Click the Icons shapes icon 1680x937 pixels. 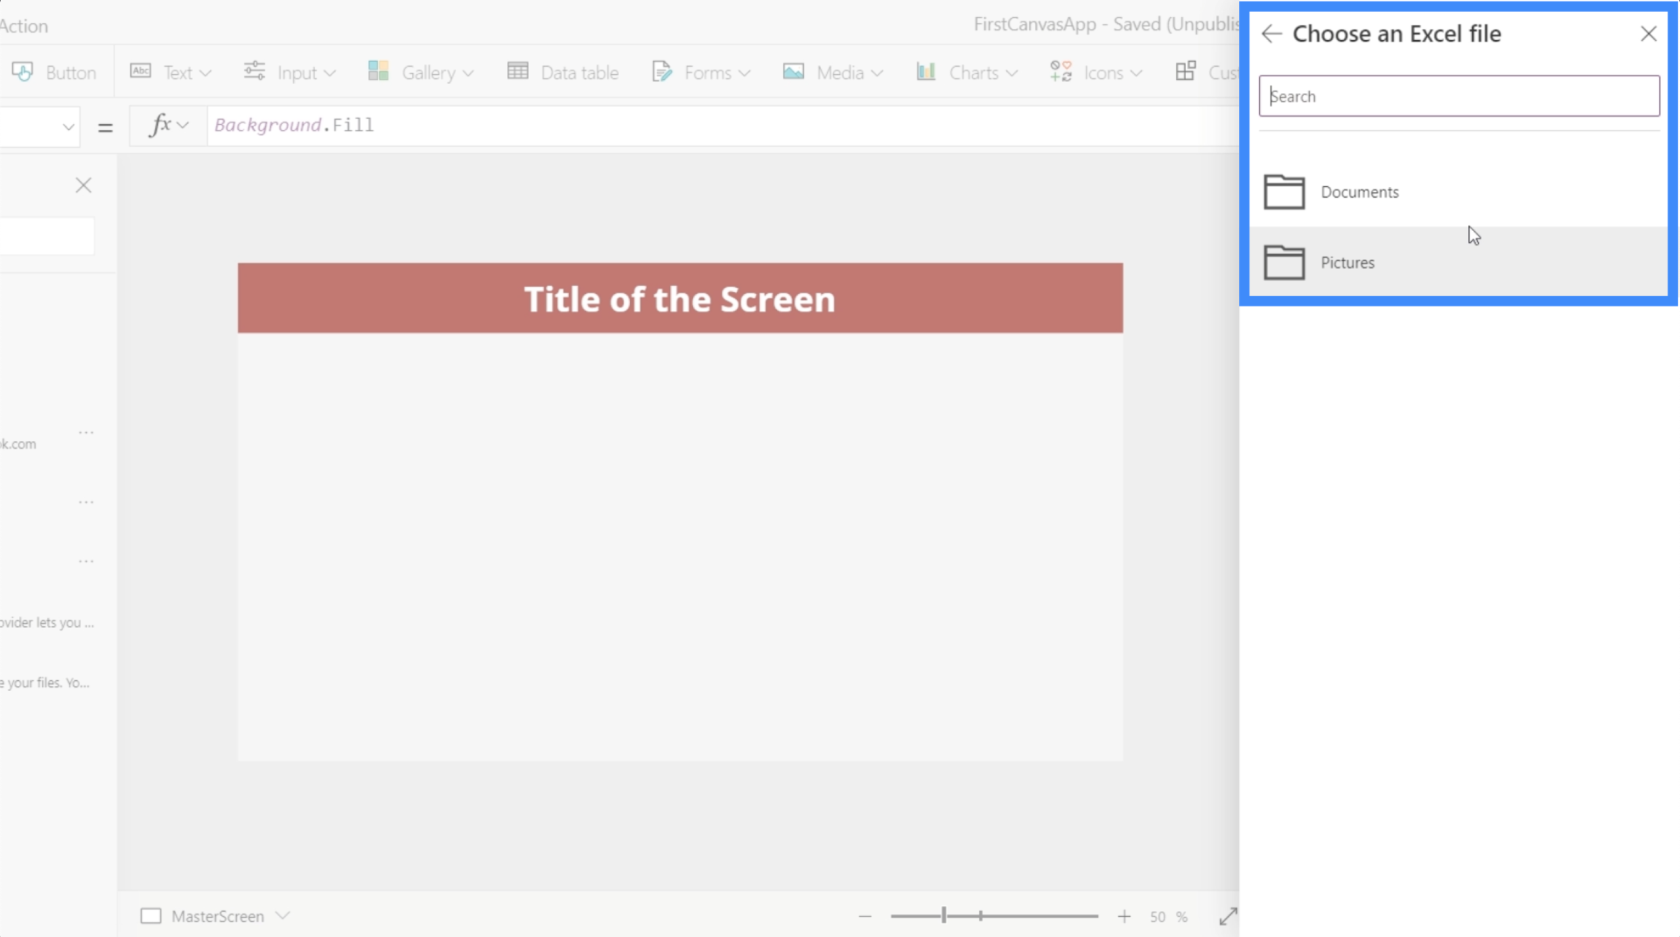coord(1061,71)
